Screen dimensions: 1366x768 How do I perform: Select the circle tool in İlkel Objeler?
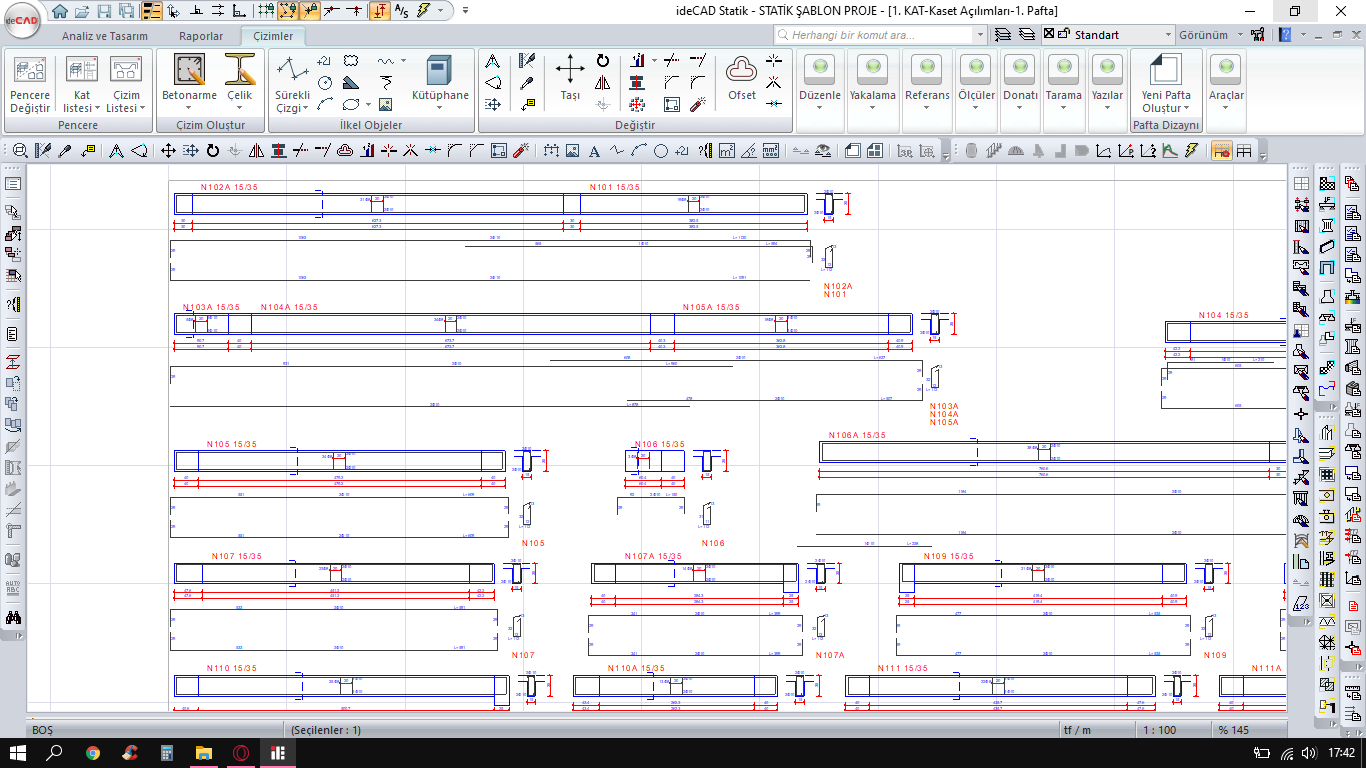click(324, 82)
